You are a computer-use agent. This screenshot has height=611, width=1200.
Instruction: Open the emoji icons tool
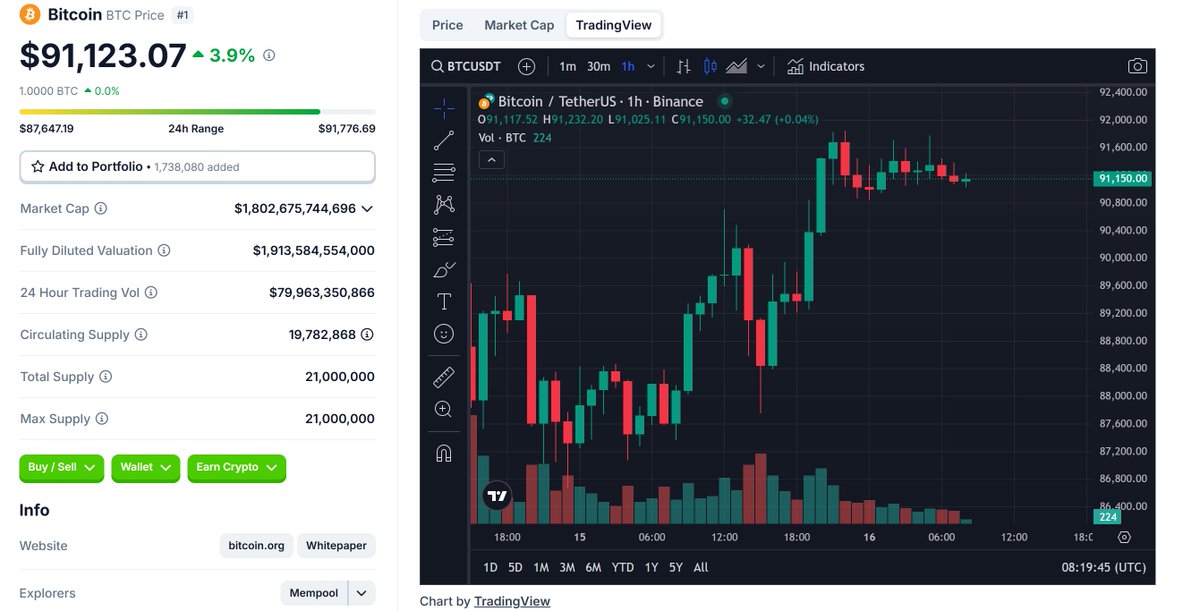pyautogui.click(x=444, y=333)
